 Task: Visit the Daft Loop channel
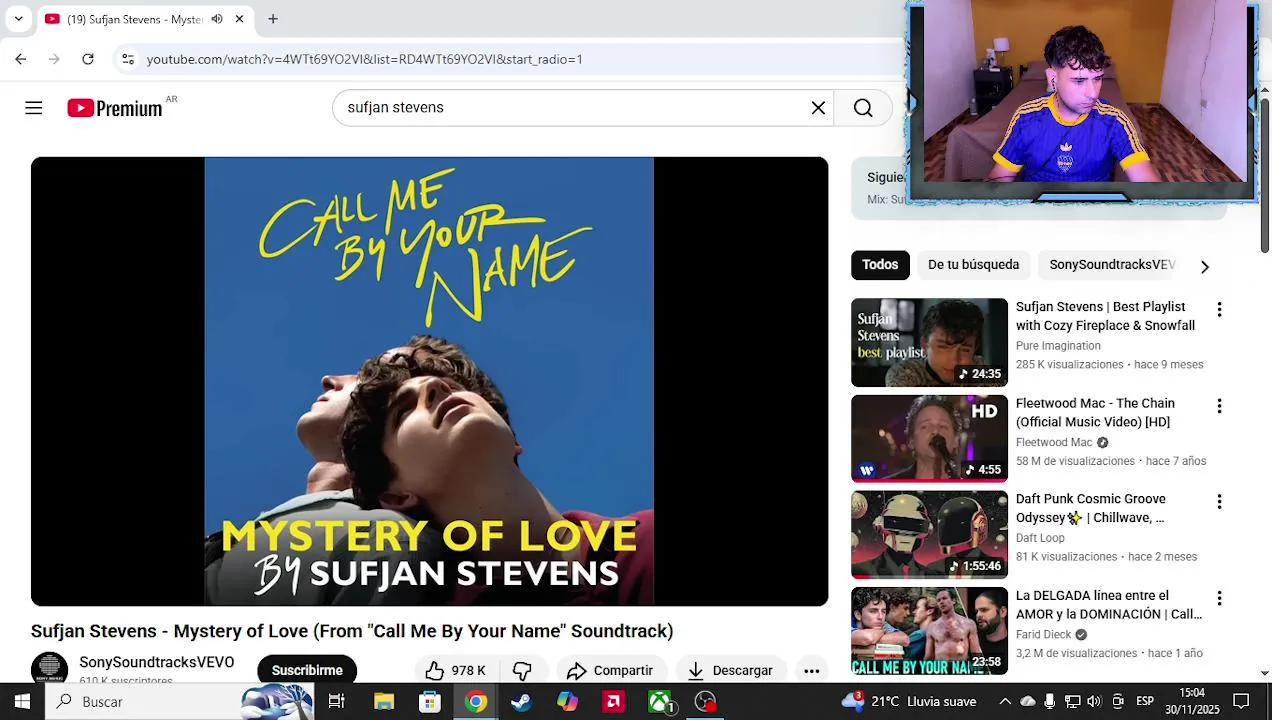coord(1040,538)
